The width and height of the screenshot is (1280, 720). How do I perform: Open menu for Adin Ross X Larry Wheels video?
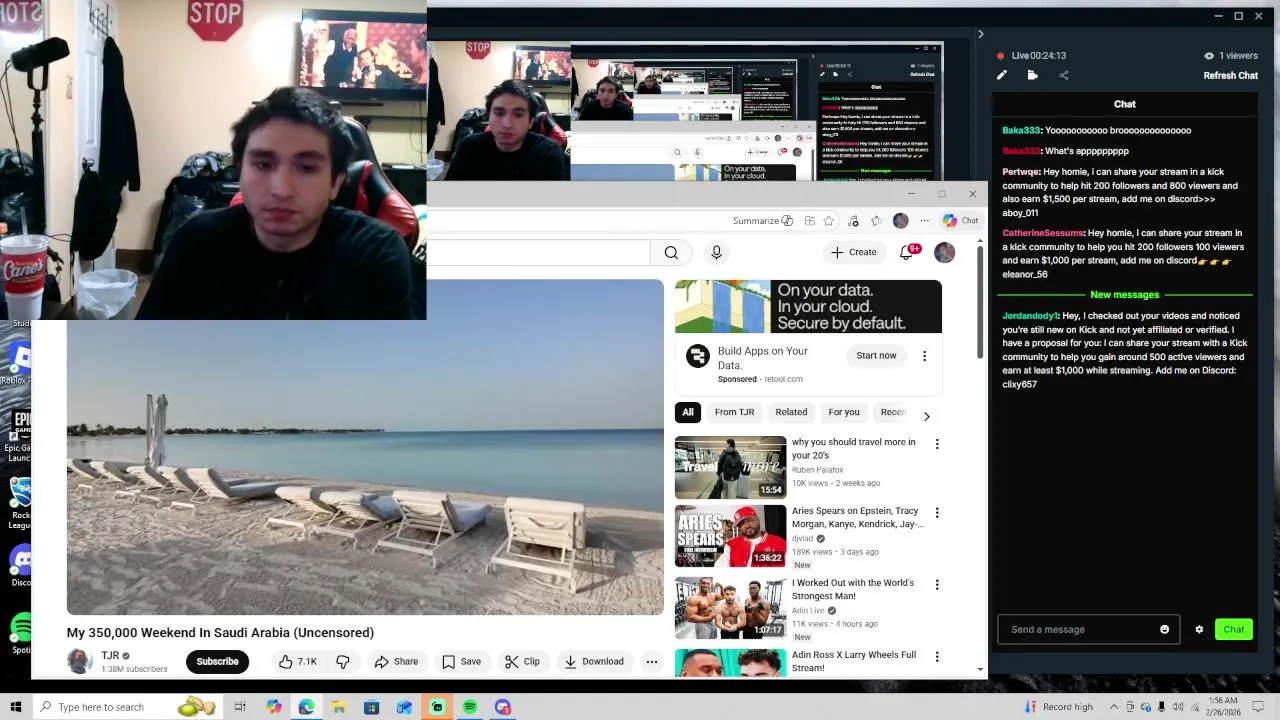[937, 657]
